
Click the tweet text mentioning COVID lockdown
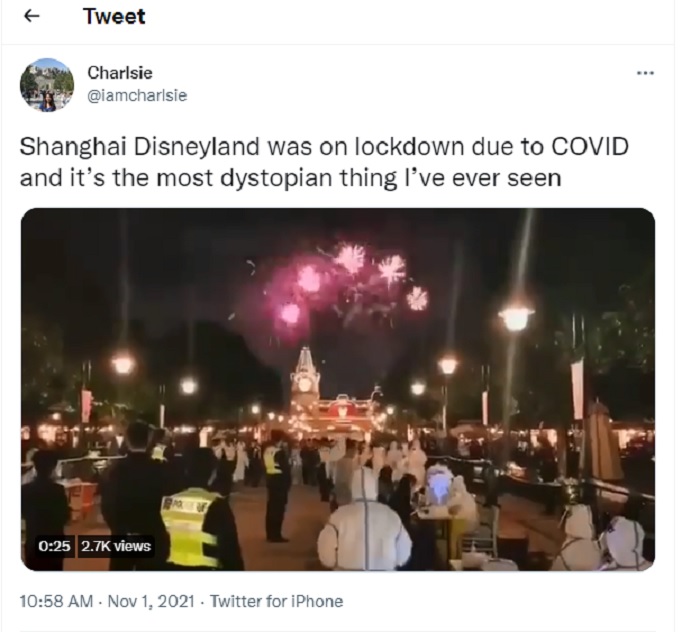(x=324, y=162)
